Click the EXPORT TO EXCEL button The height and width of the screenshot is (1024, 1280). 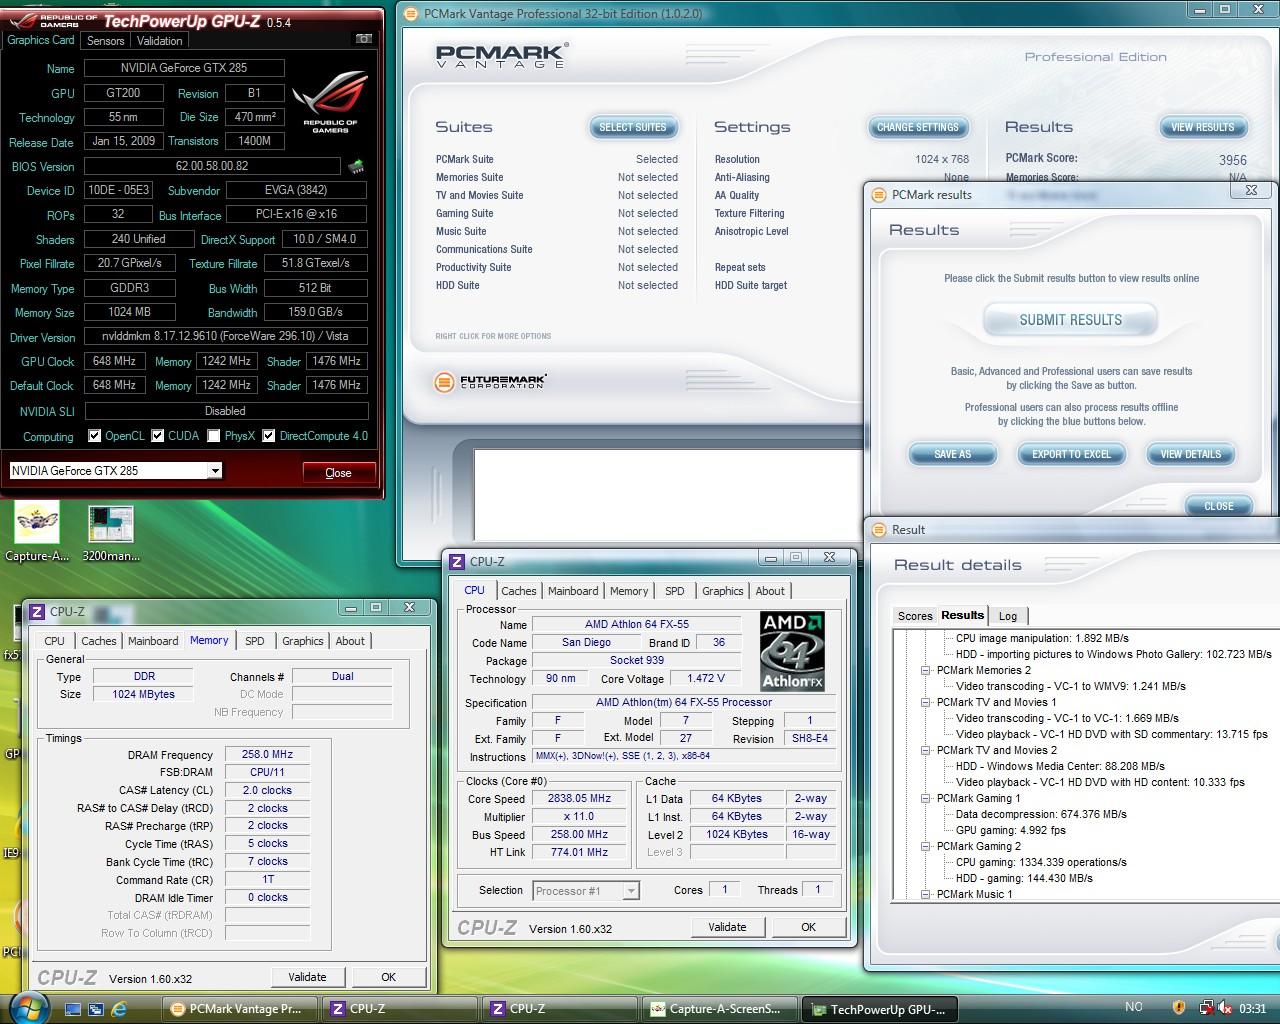coord(1071,454)
